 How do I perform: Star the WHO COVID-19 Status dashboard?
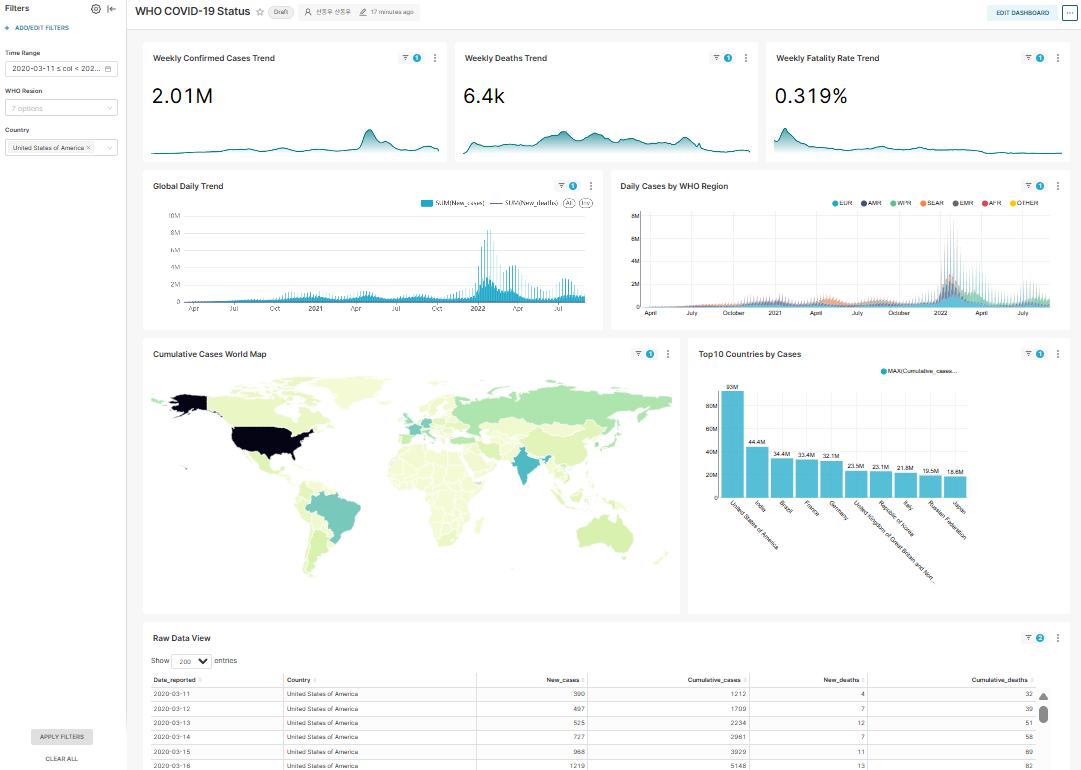click(x=260, y=12)
